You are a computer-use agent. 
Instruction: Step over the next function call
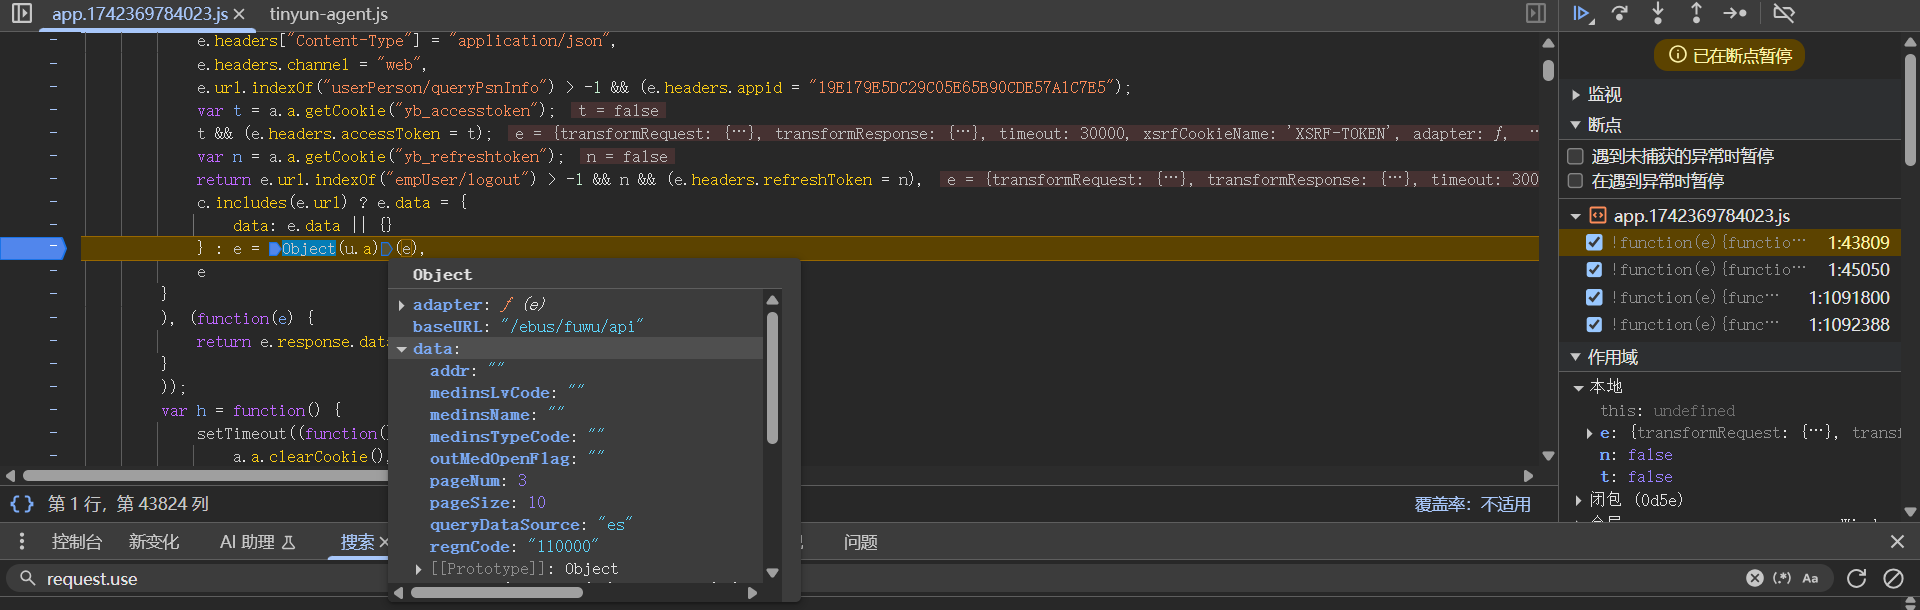point(1620,14)
